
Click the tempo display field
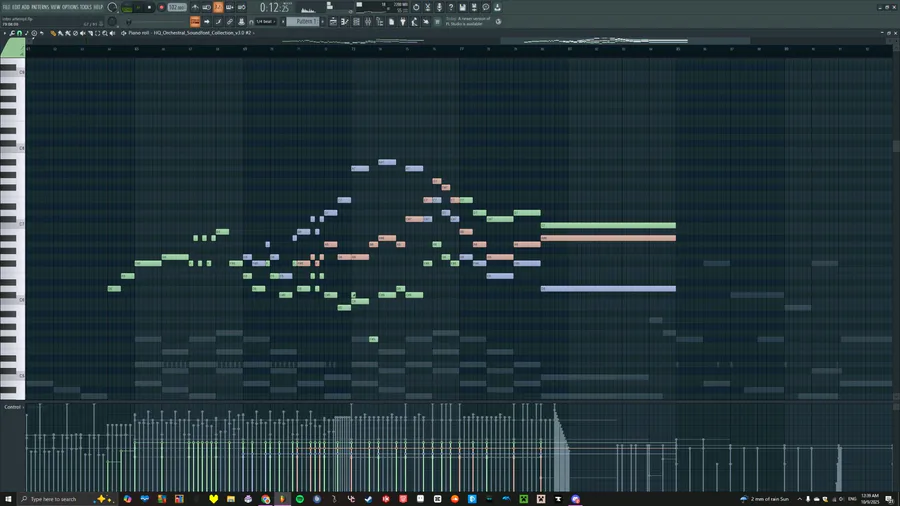(177, 7)
